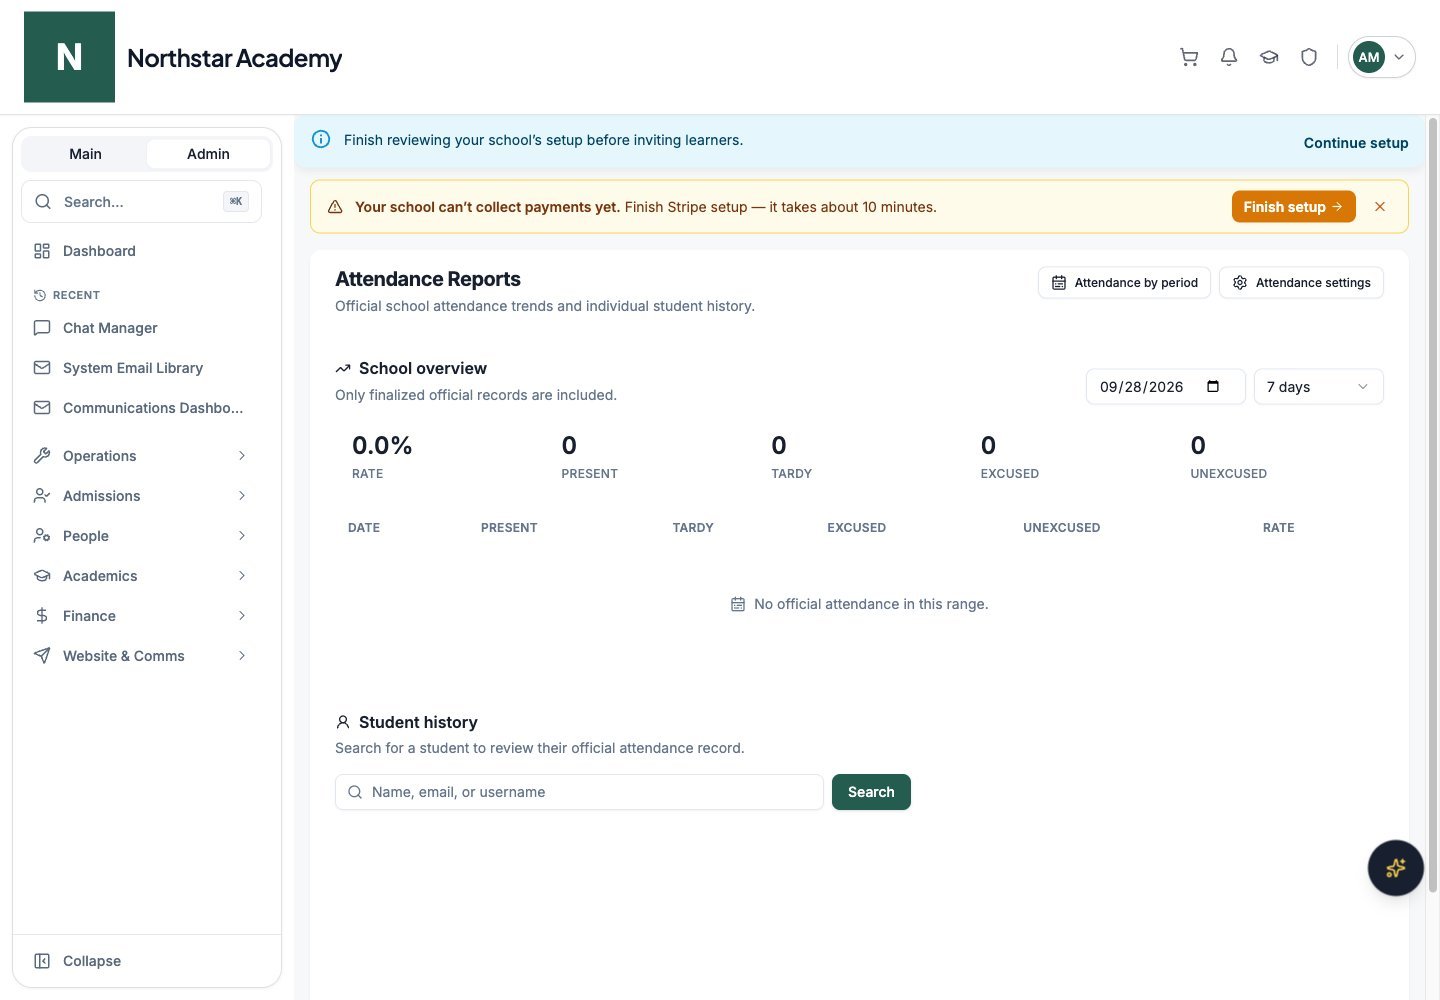1440x1000 pixels.
Task: Click the Academics cap icon in sidebar
Action: pos(42,576)
